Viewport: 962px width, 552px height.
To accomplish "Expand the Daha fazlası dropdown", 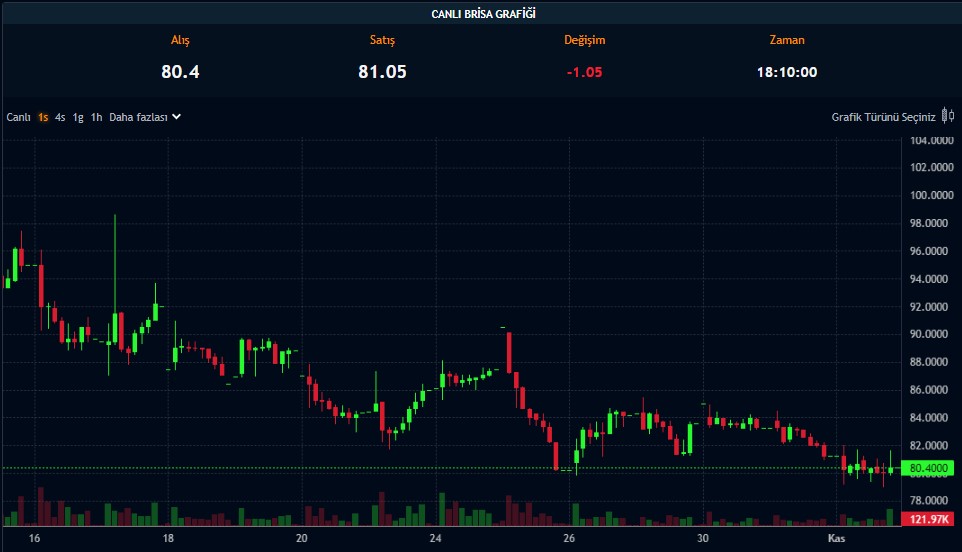I will pos(145,117).
